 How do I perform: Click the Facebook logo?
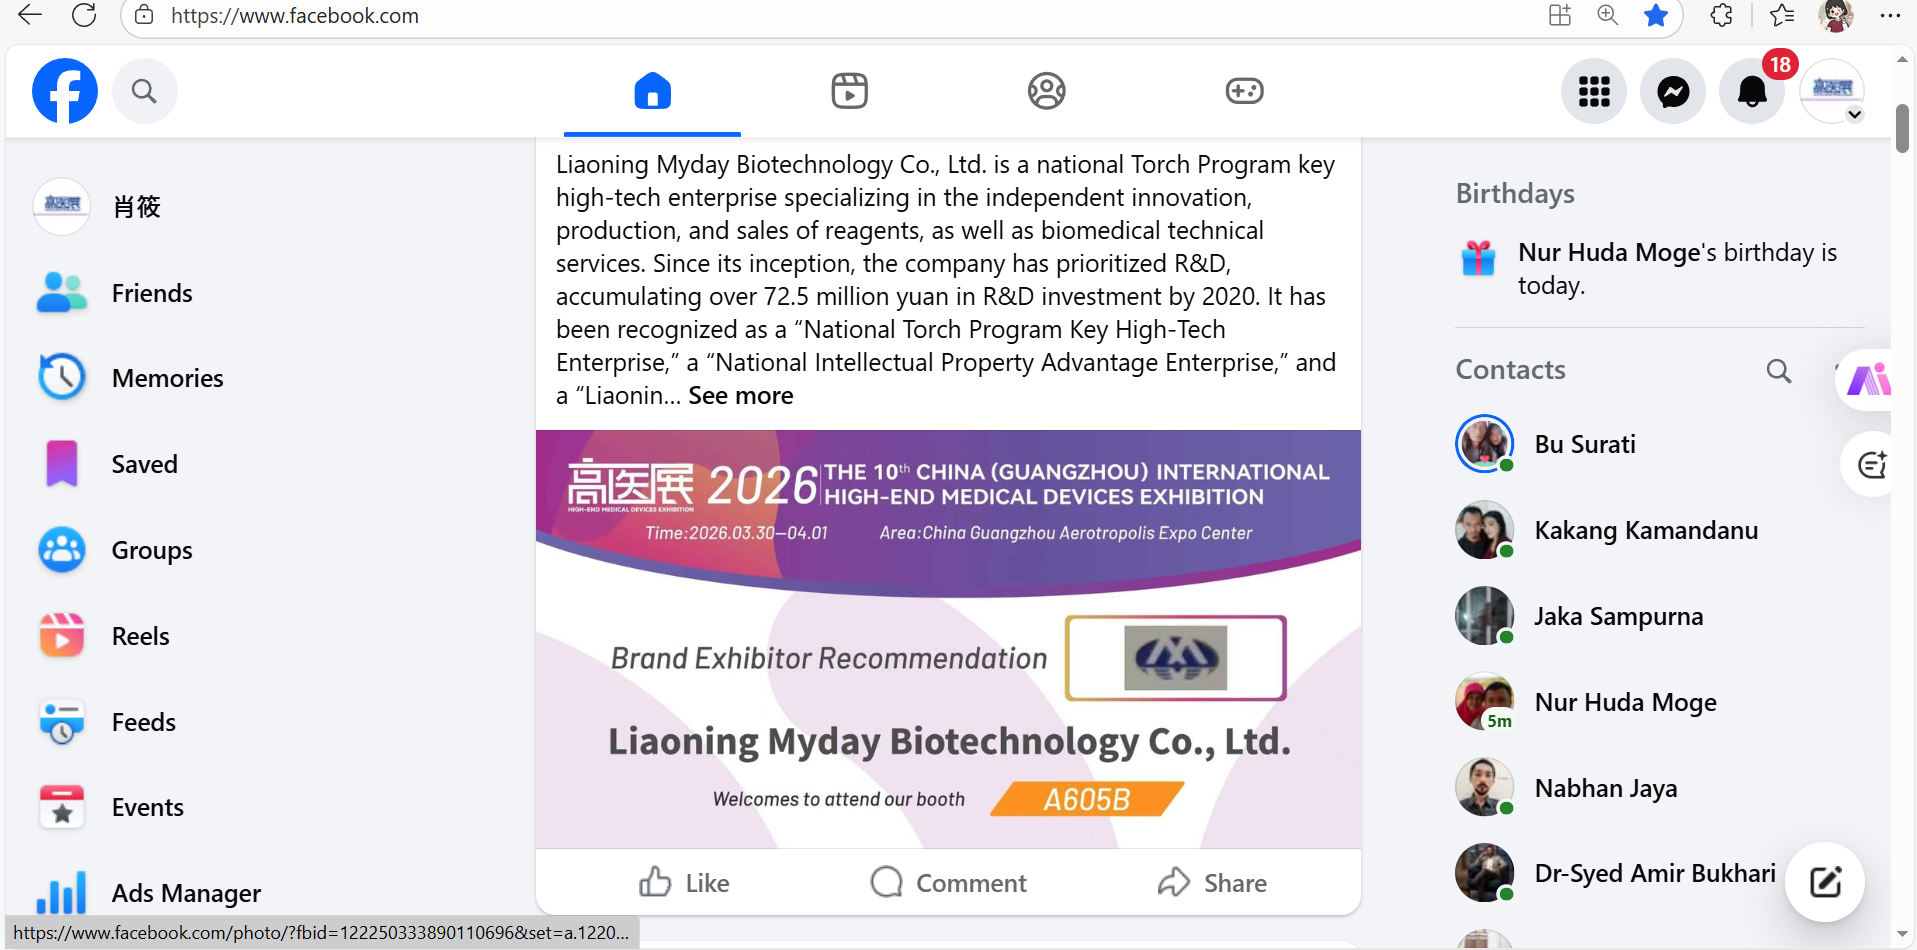65,91
